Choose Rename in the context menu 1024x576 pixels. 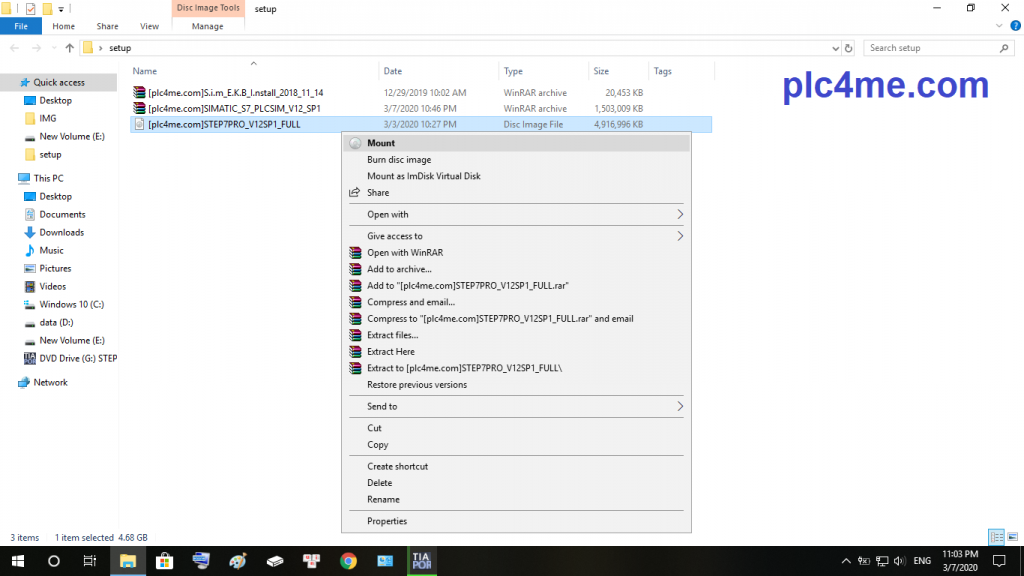383,500
